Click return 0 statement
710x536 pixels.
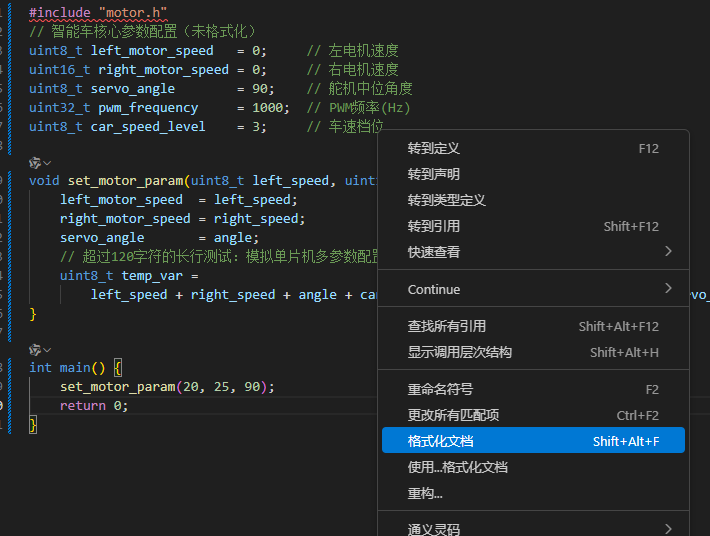click(94, 406)
